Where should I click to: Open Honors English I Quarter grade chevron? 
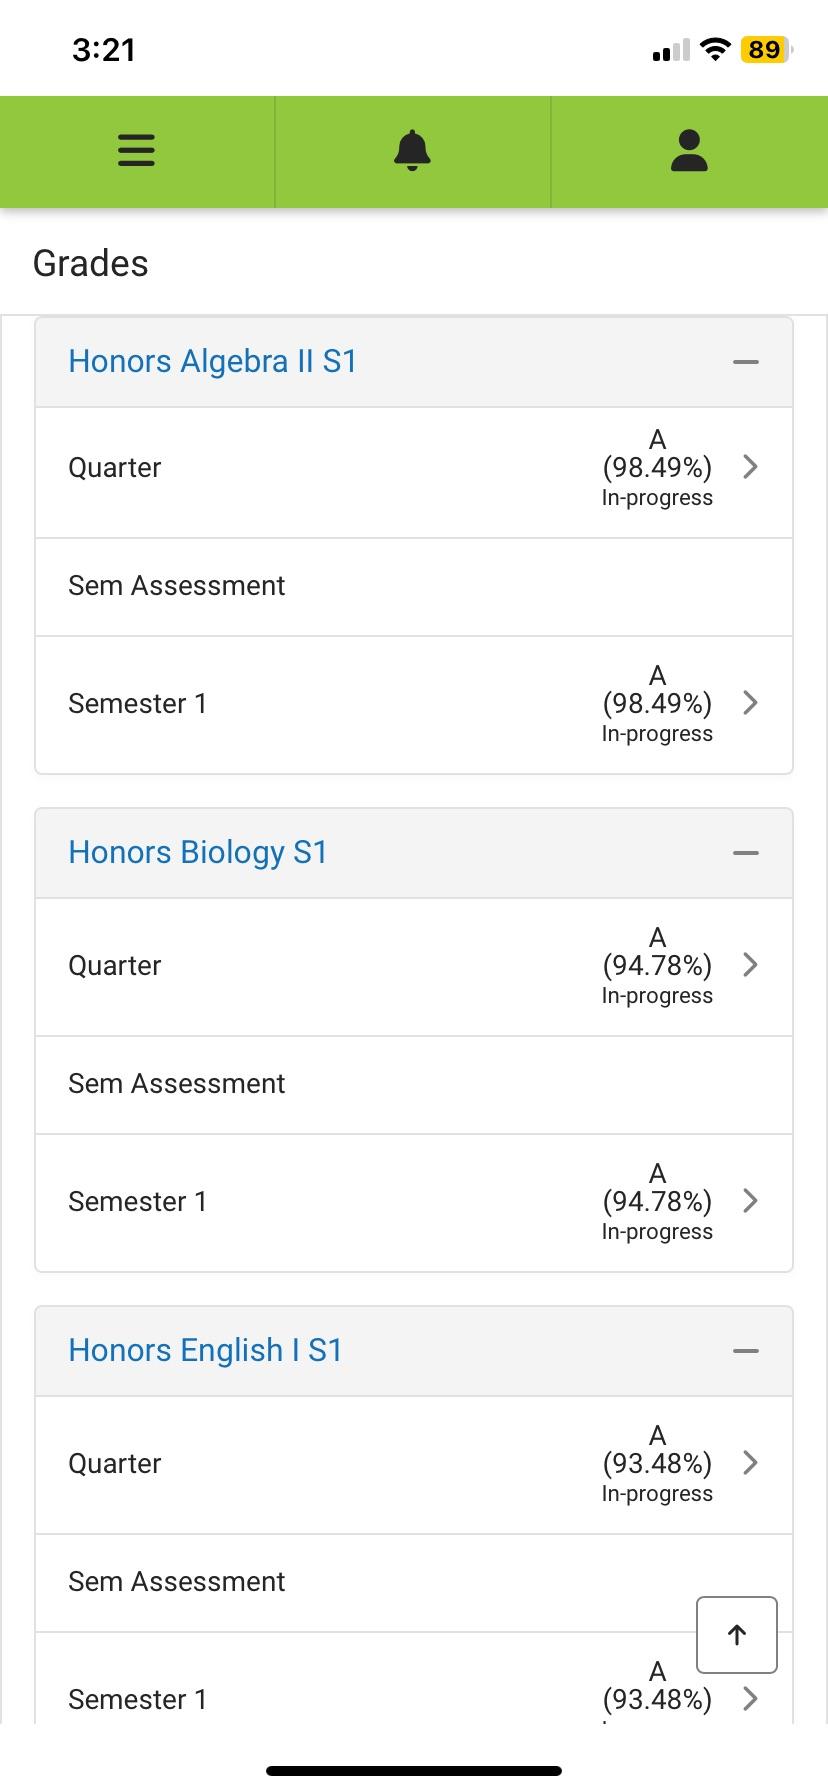point(749,1463)
